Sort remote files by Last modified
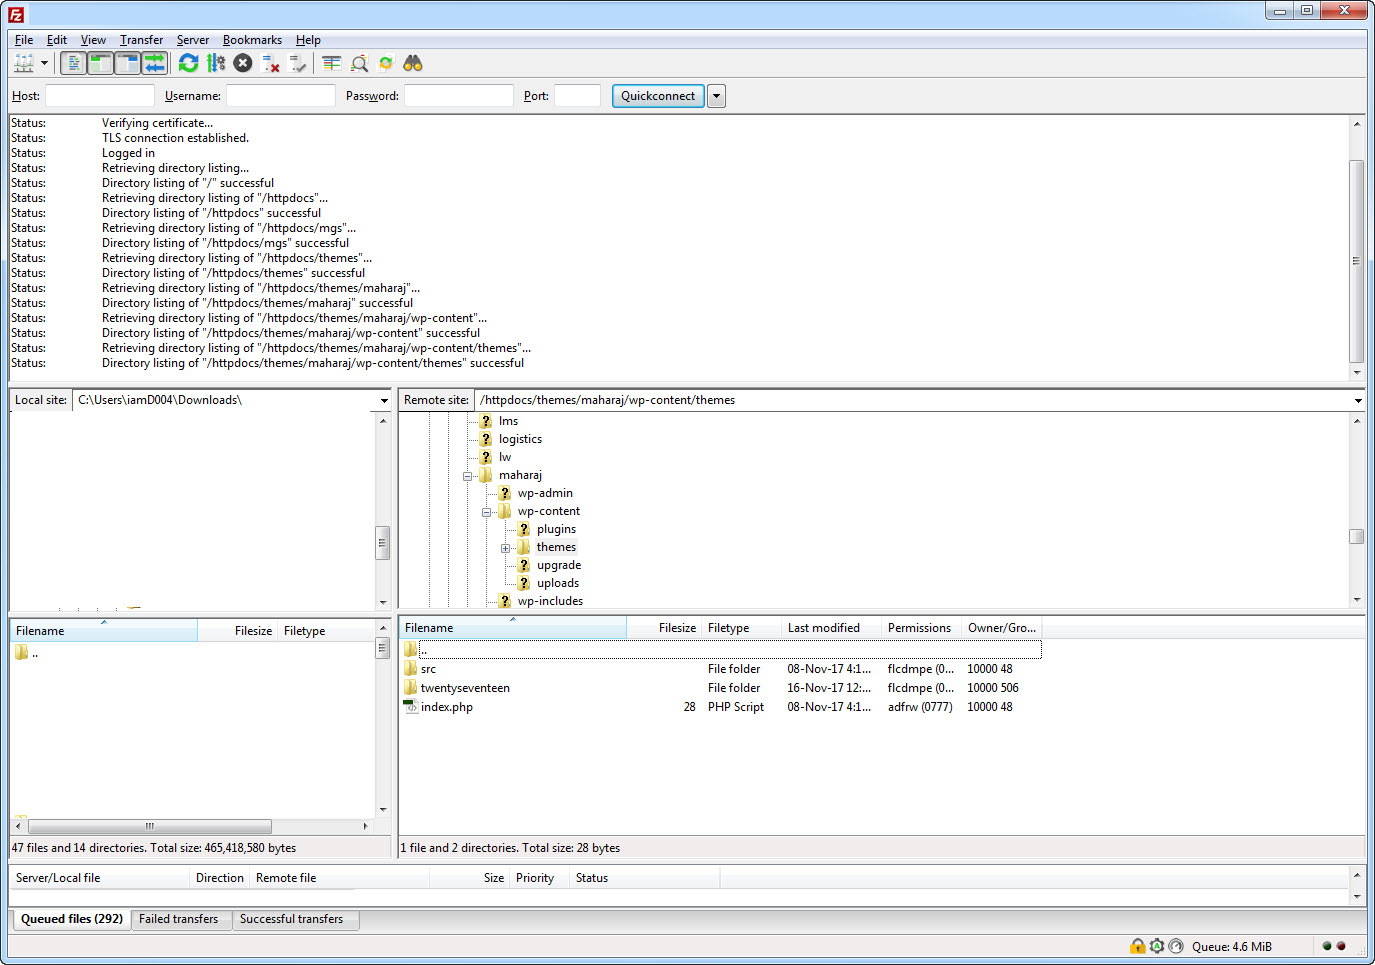 click(823, 628)
